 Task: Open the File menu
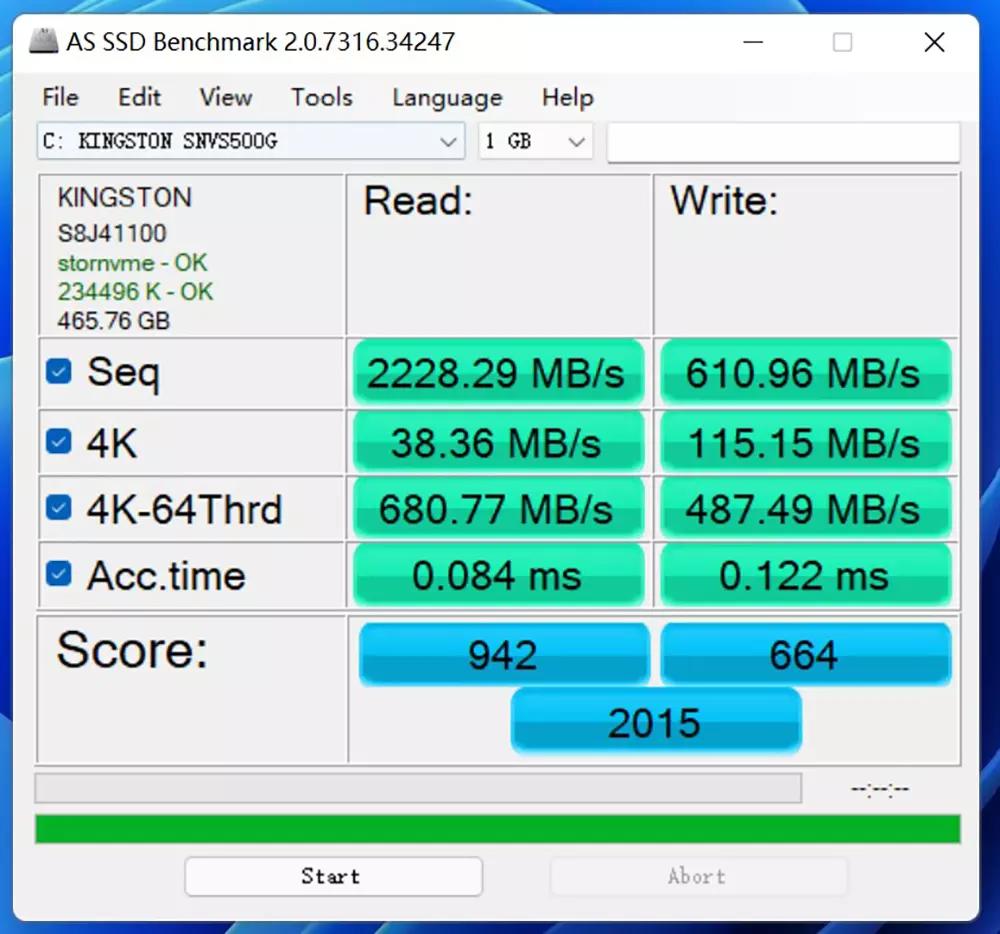point(61,98)
